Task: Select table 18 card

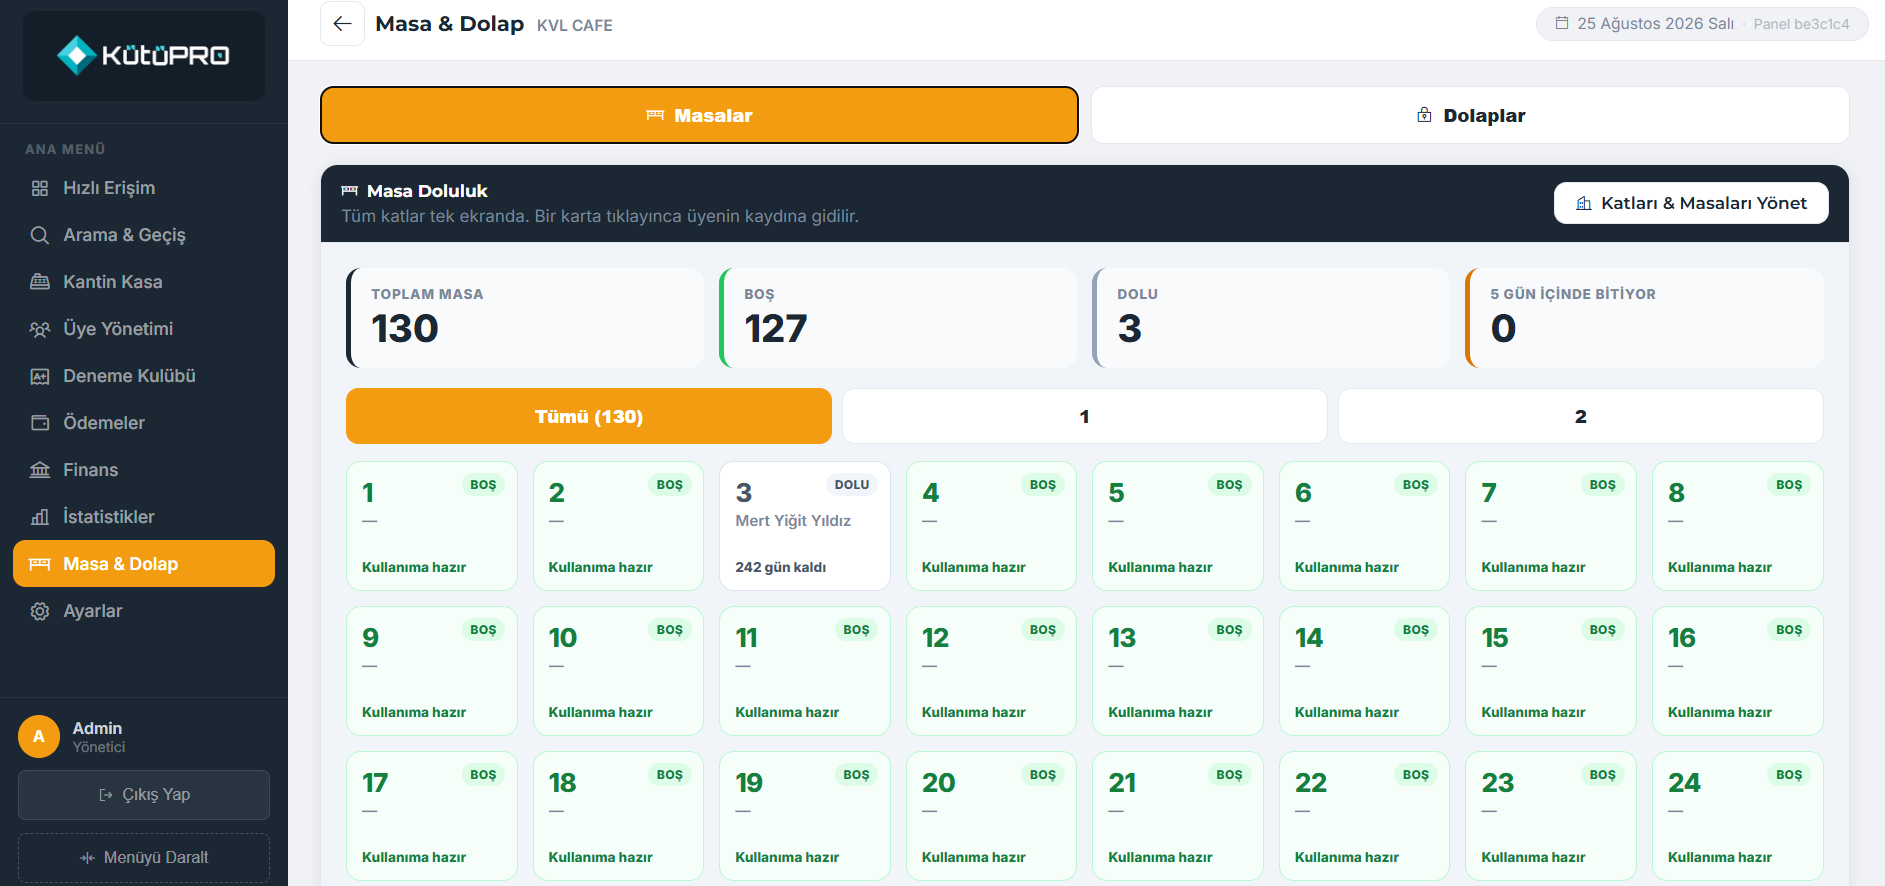Action: (x=618, y=816)
